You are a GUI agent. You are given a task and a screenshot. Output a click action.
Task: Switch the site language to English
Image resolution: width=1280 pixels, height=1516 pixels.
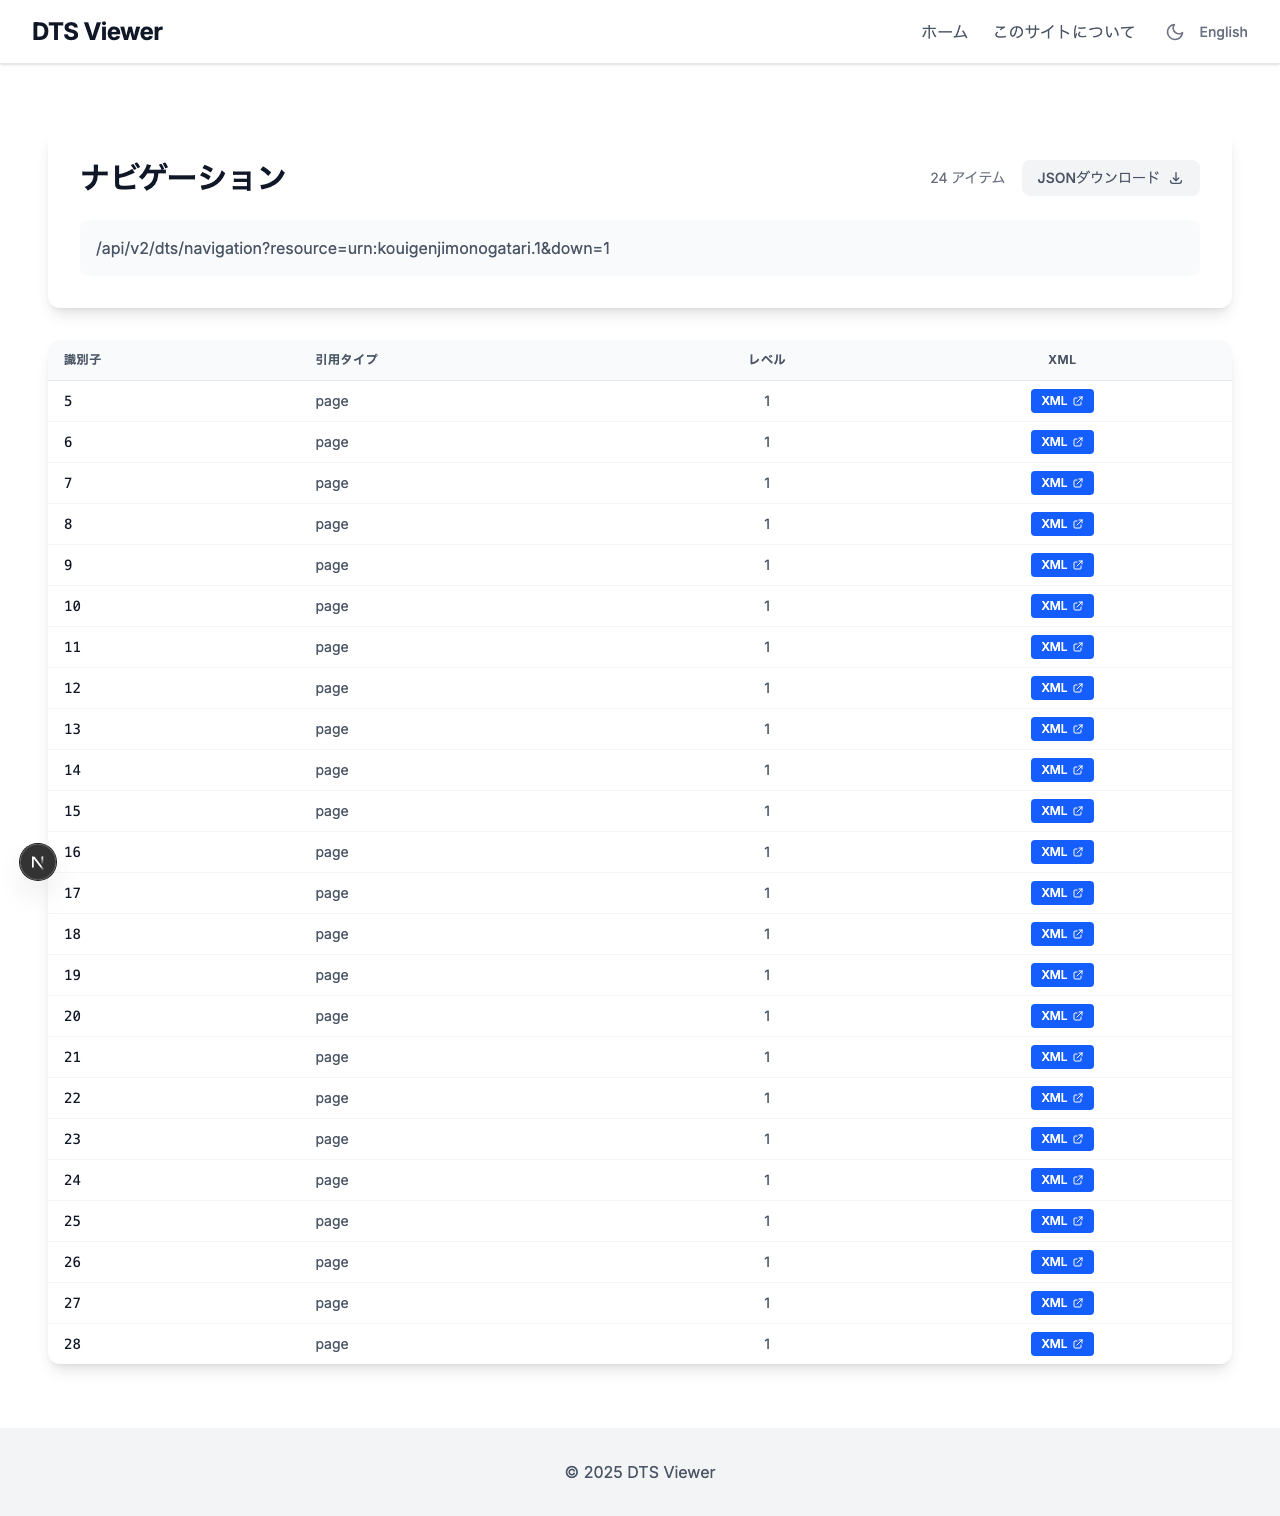pos(1222,31)
